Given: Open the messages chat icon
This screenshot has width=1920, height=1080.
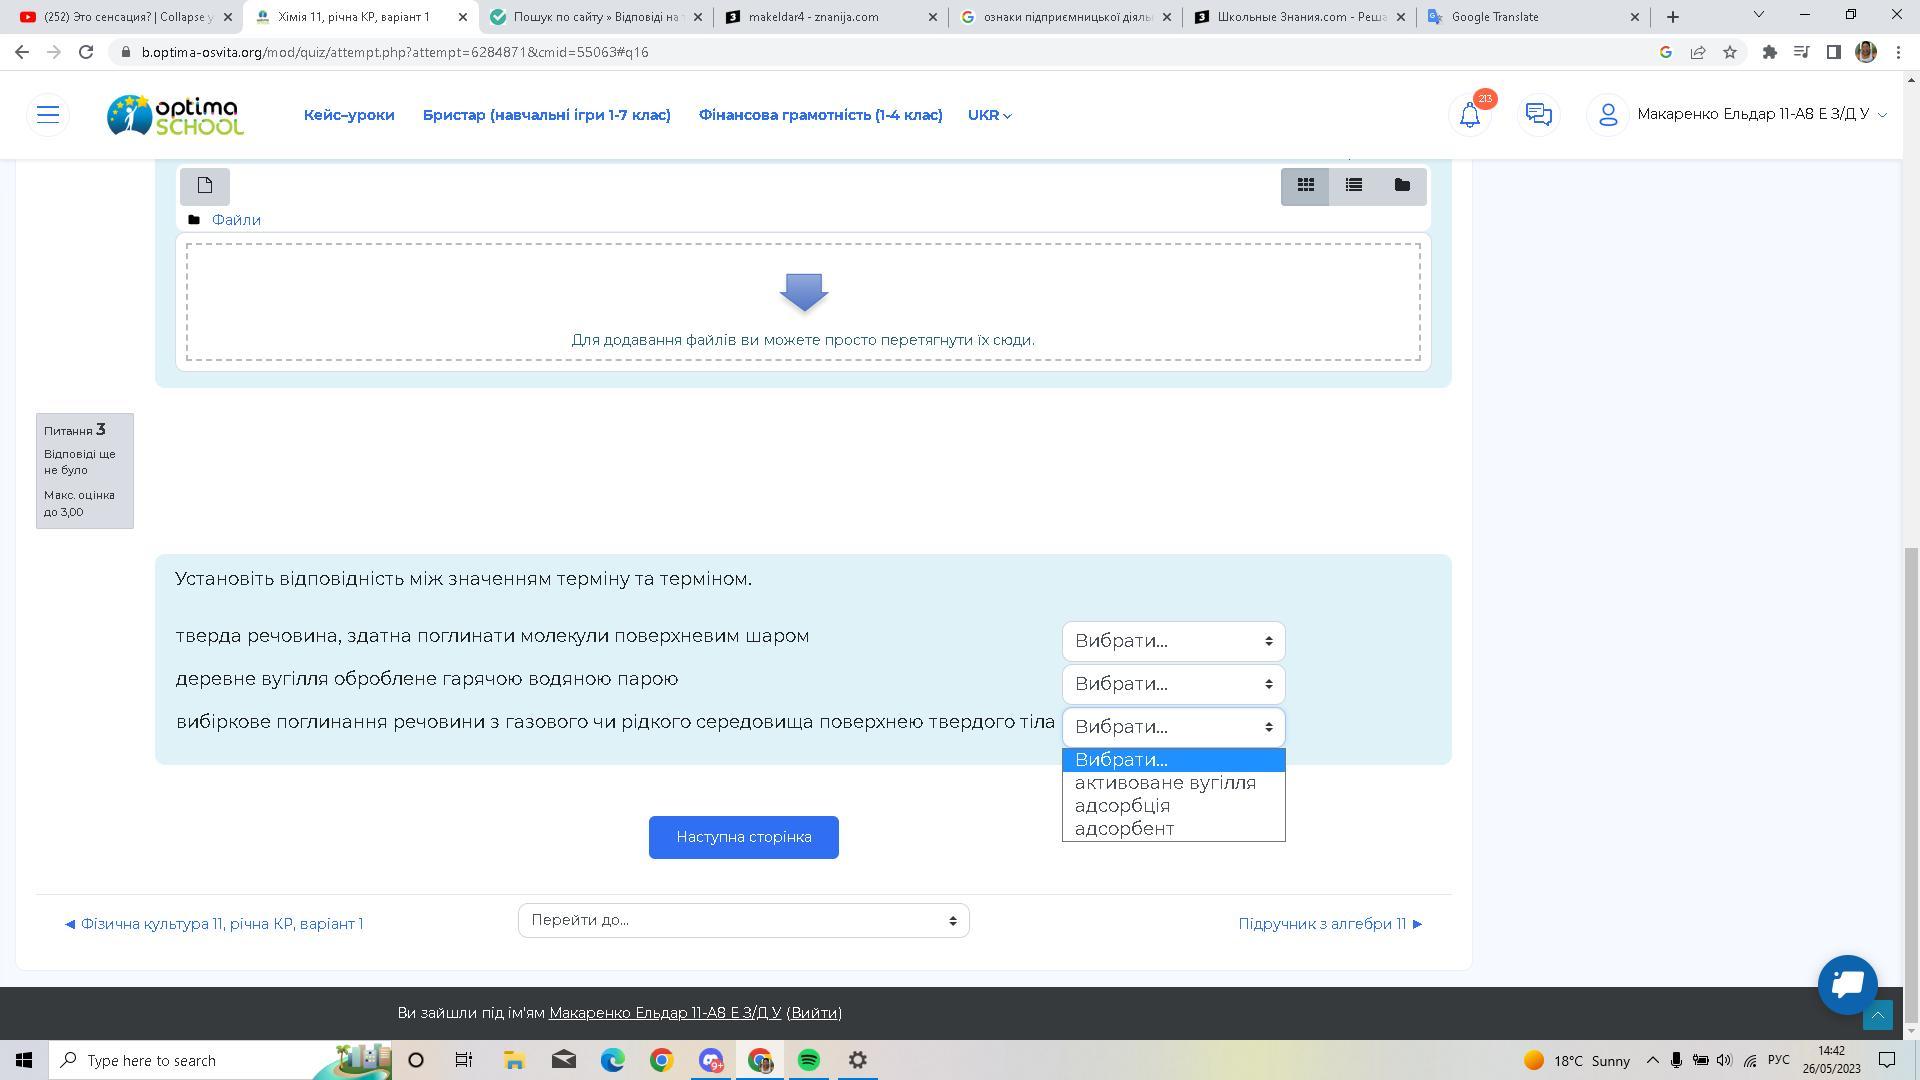Looking at the screenshot, I should [x=1538, y=115].
